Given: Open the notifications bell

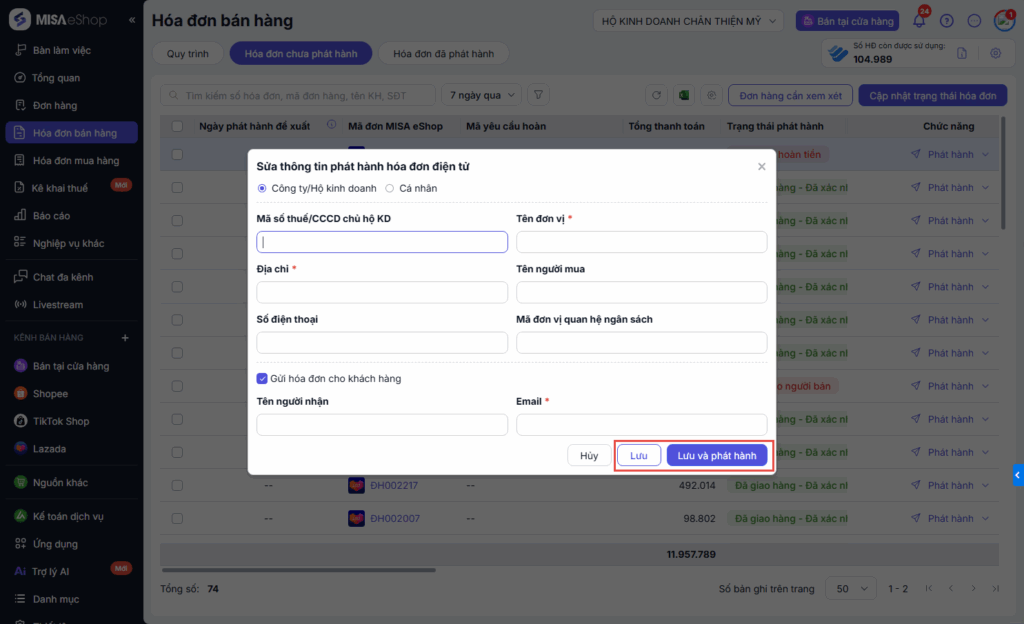Looking at the screenshot, I should pos(919,21).
